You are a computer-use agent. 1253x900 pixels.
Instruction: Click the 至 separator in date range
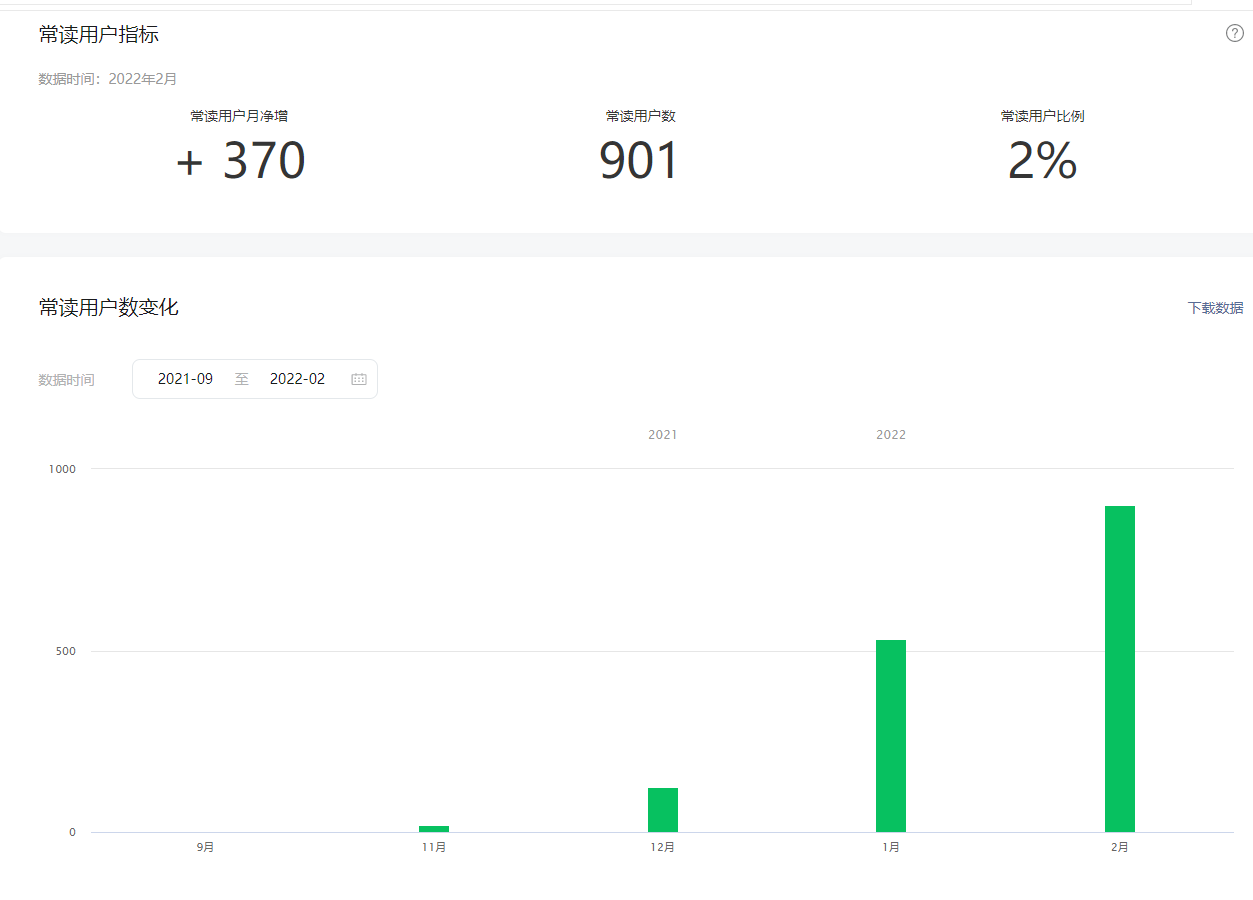241,379
